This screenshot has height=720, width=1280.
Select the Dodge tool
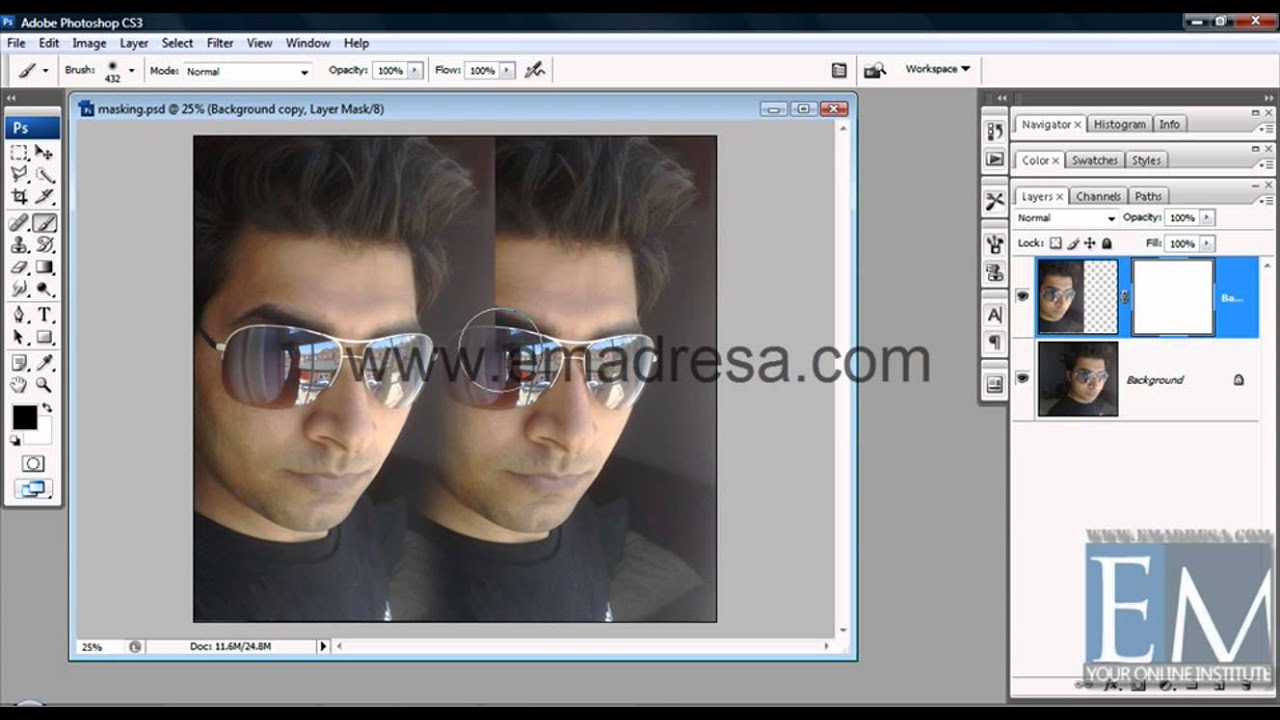click(44, 290)
